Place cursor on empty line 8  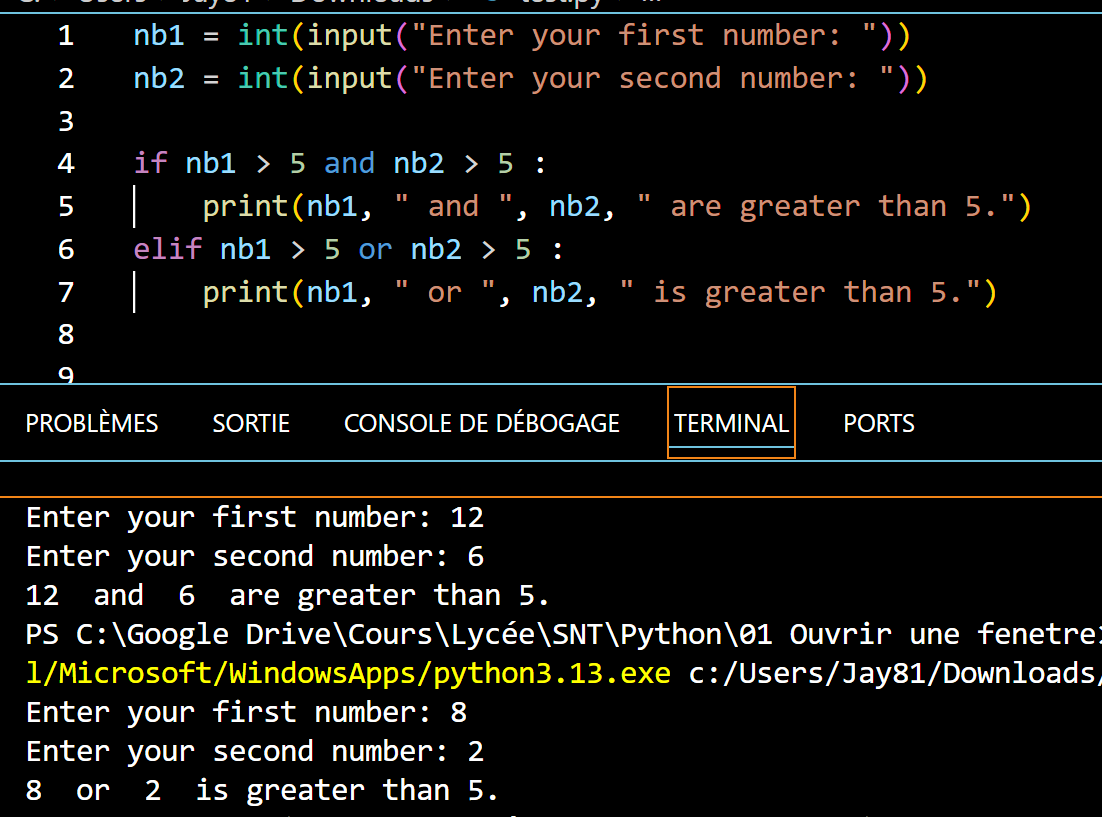tap(400, 334)
